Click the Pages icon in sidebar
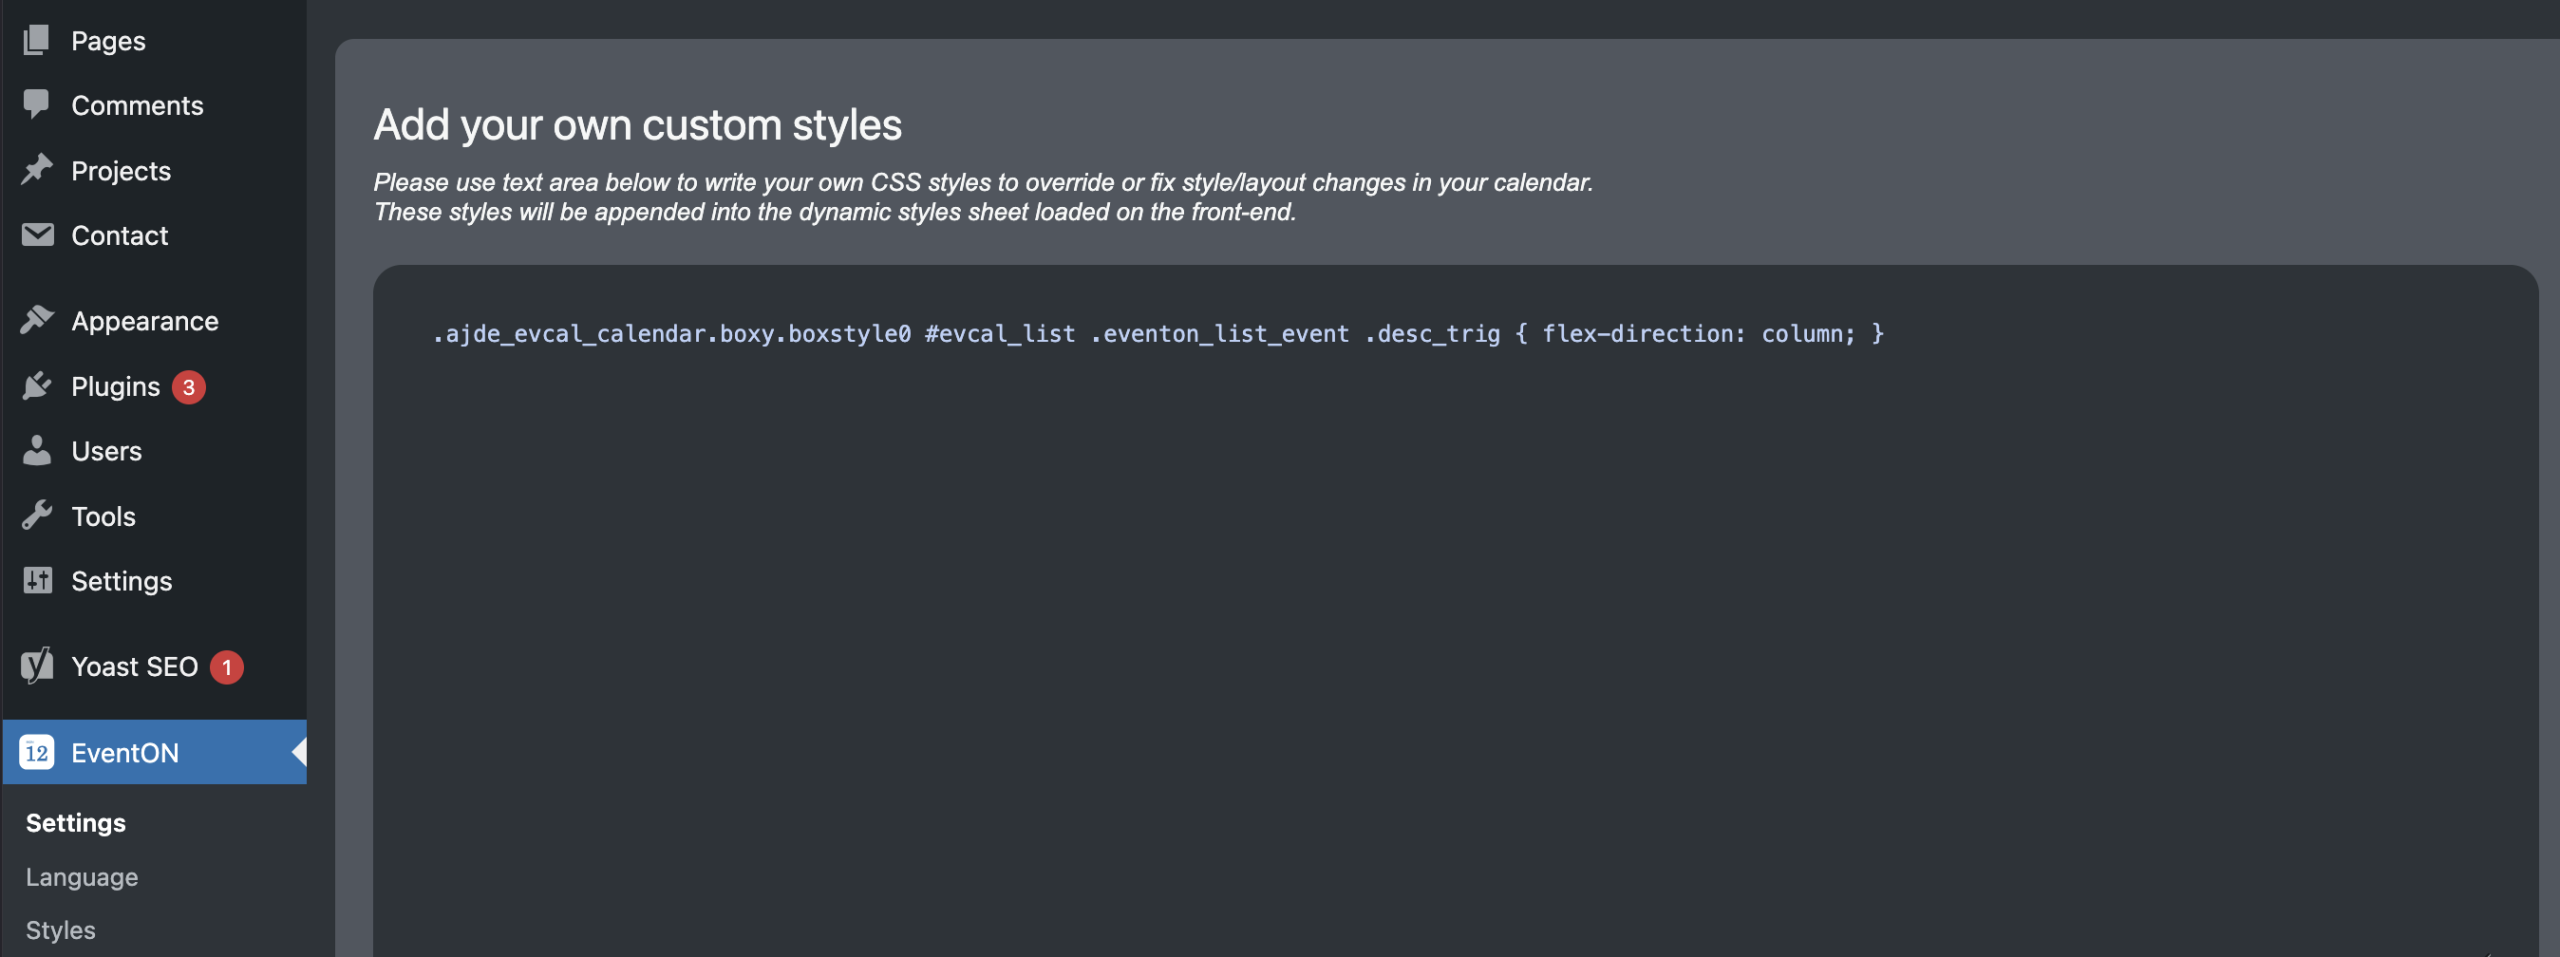2560x957 pixels. coord(37,40)
